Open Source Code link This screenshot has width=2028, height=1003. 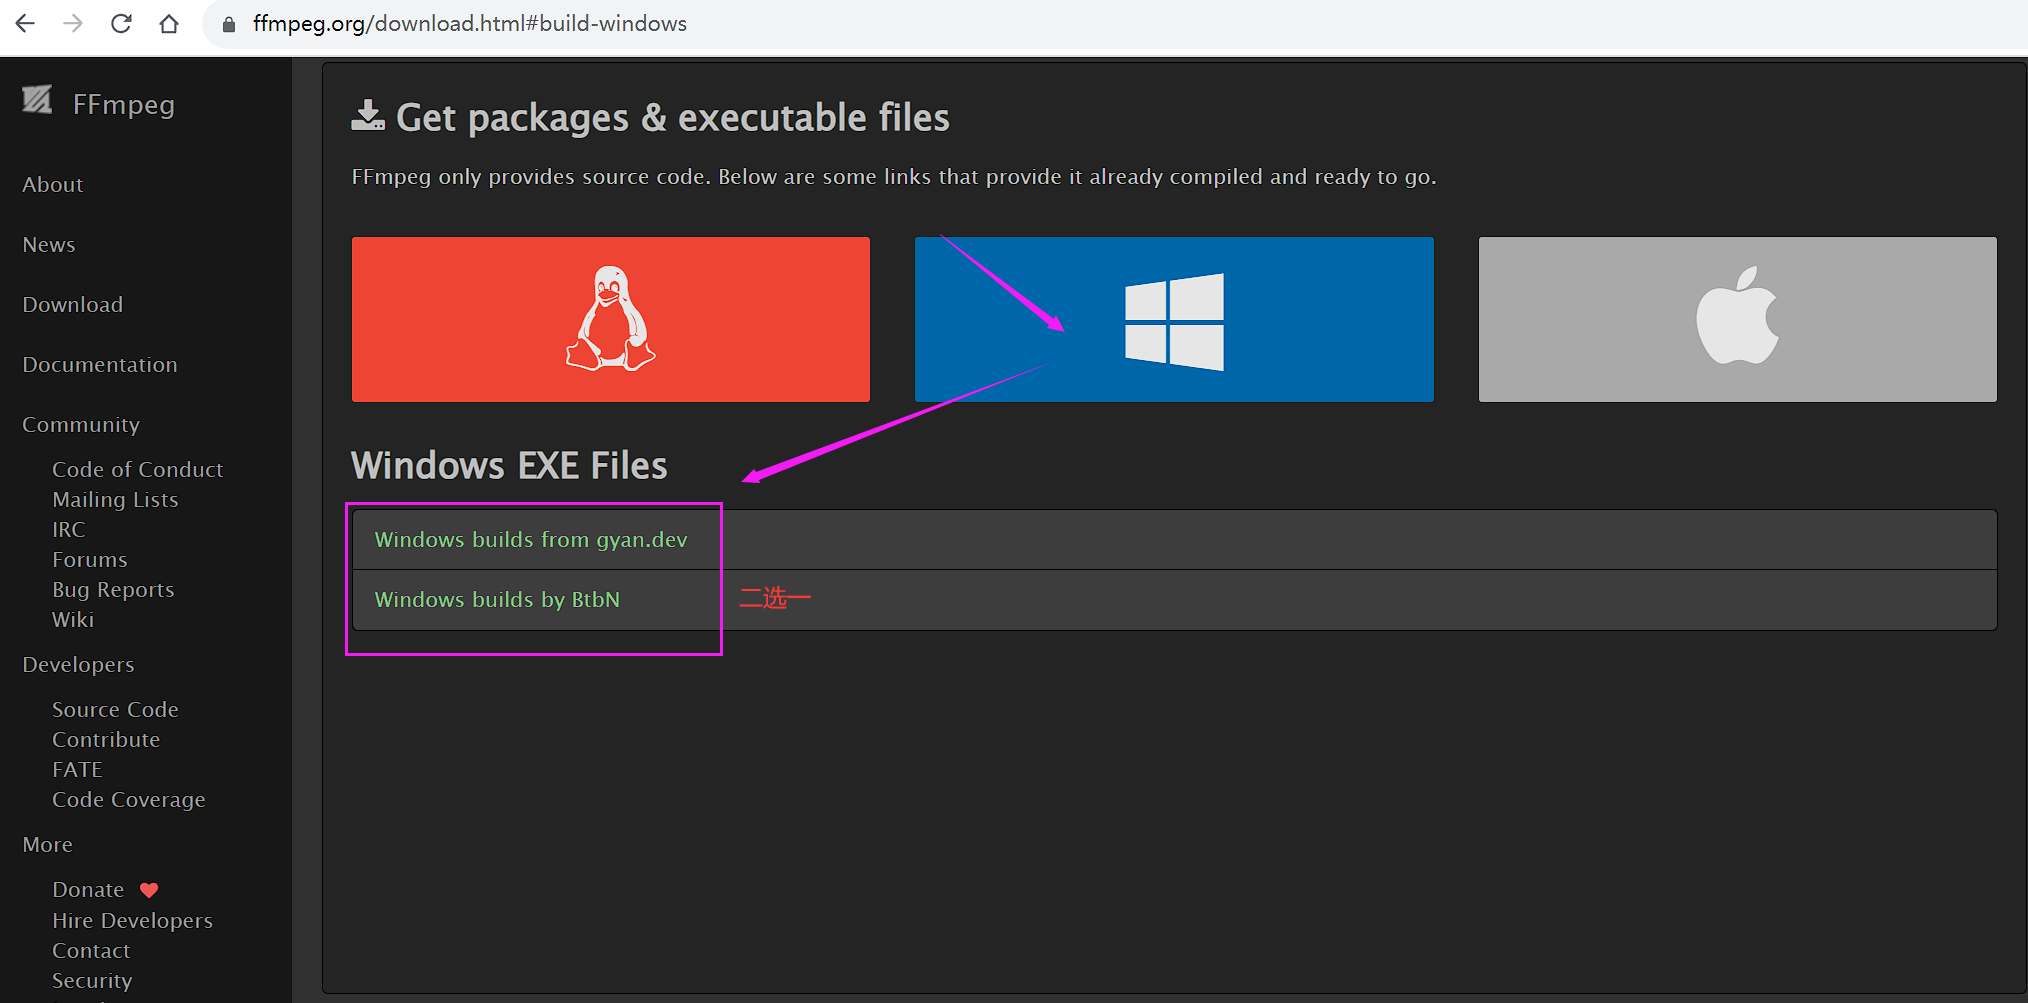(x=115, y=710)
